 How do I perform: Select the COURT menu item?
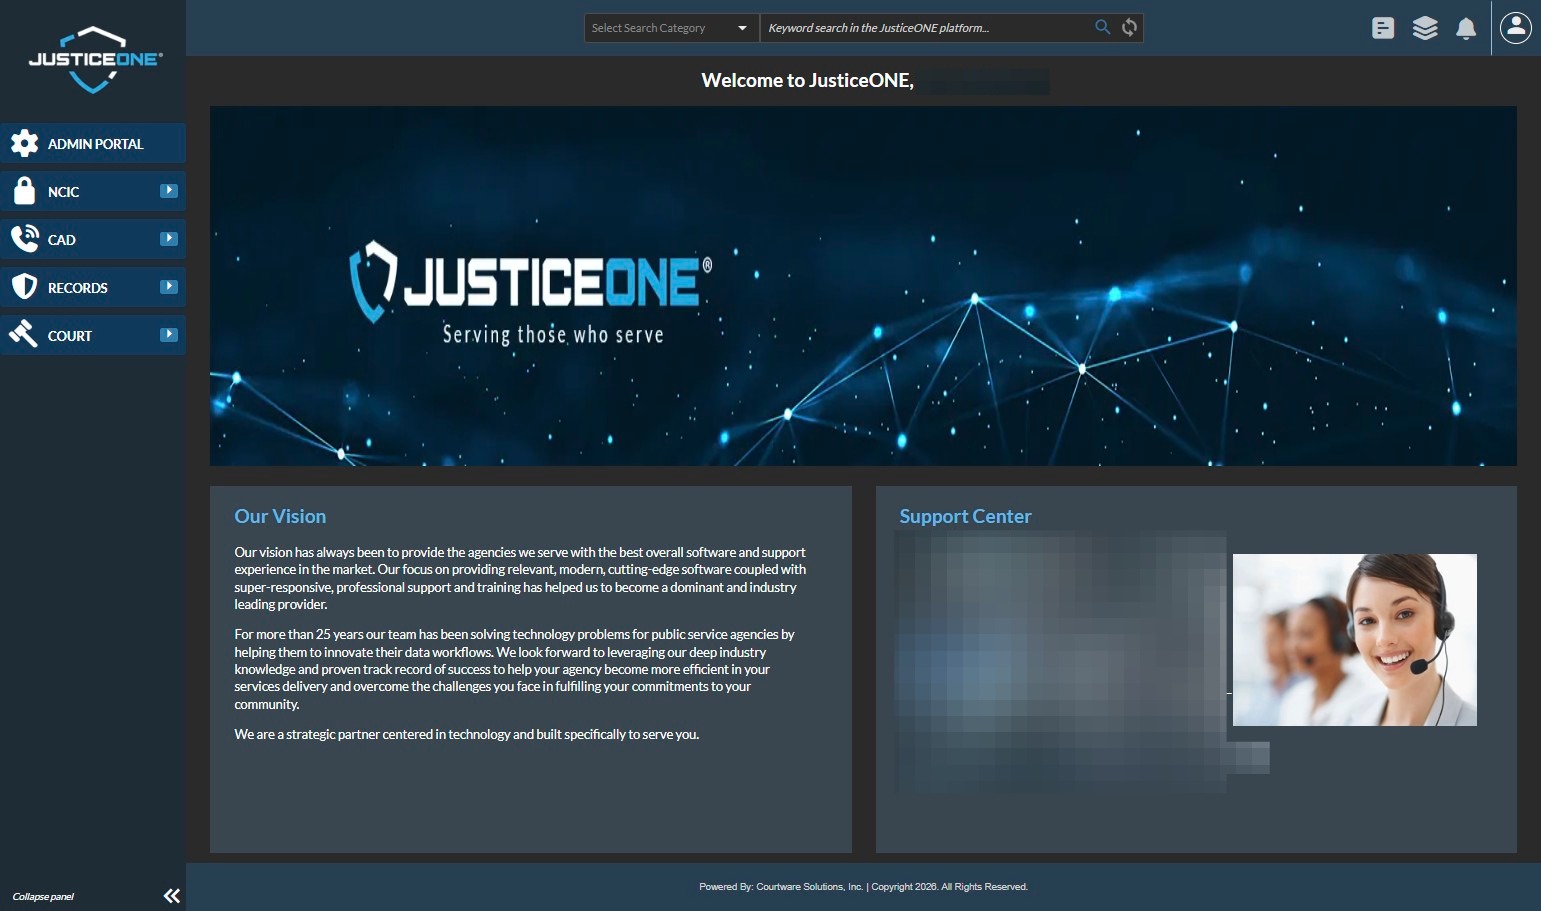(x=93, y=335)
